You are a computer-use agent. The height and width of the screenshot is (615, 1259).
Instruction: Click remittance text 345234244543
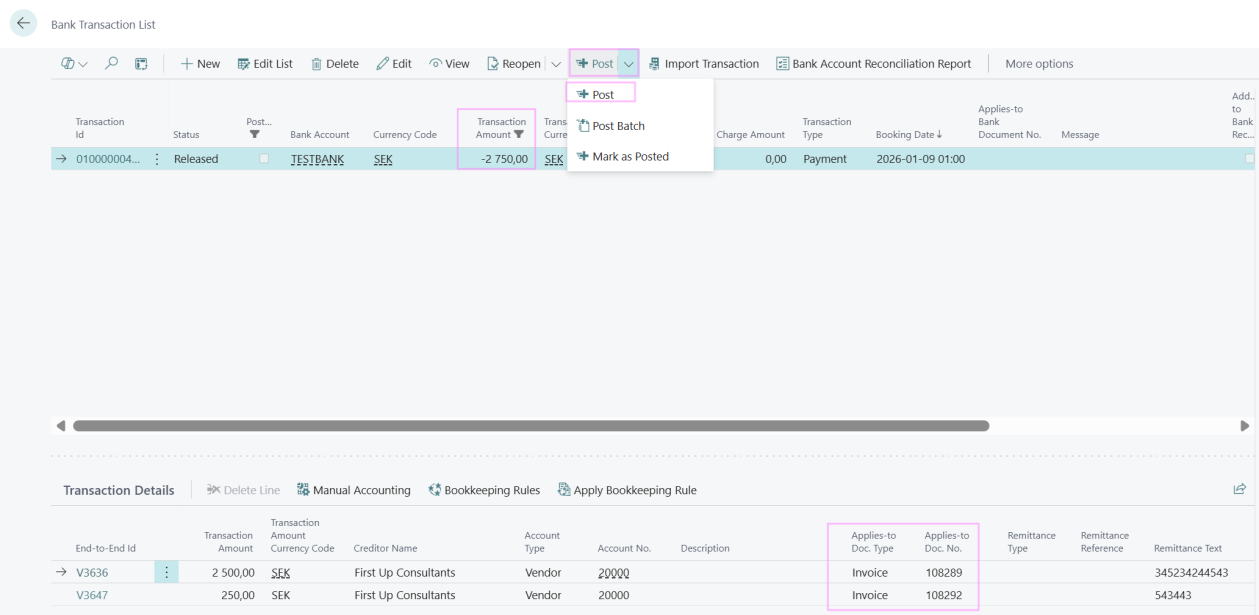[x=1191, y=573]
